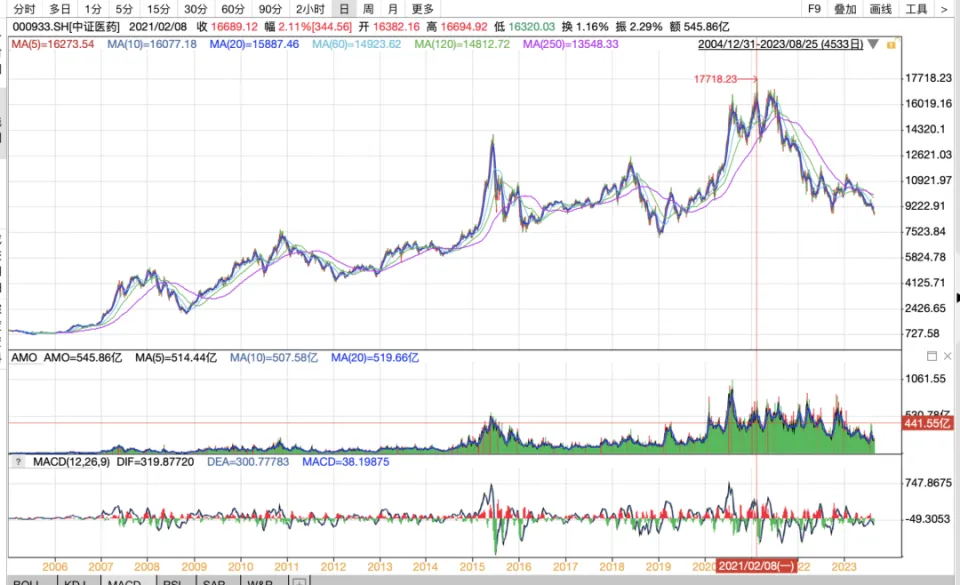Expand the date range dropdown triangle
The height and width of the screenshot is (585, 960).
(874, 45)
